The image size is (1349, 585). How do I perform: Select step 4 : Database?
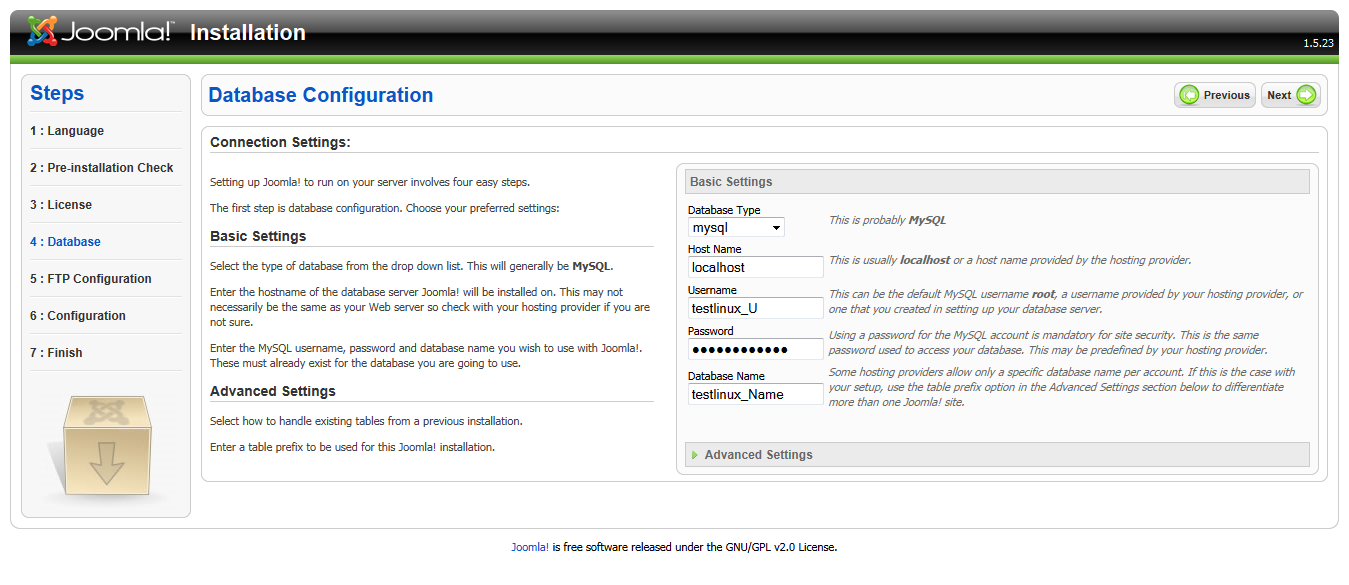coord(65,242)
